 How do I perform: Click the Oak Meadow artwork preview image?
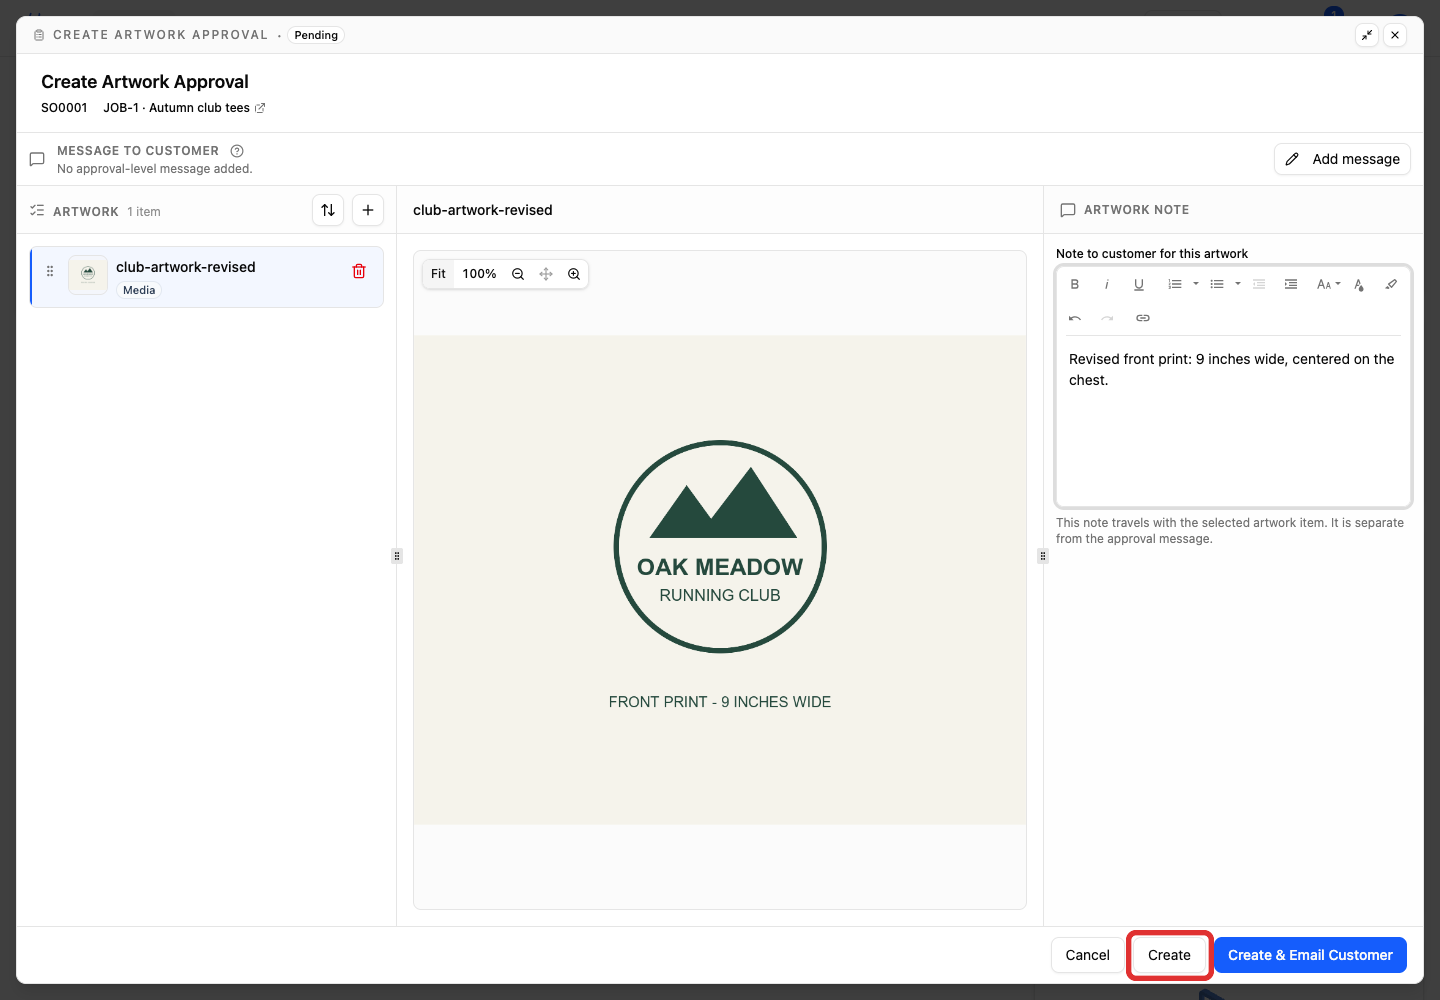click(x=720, y=580)
